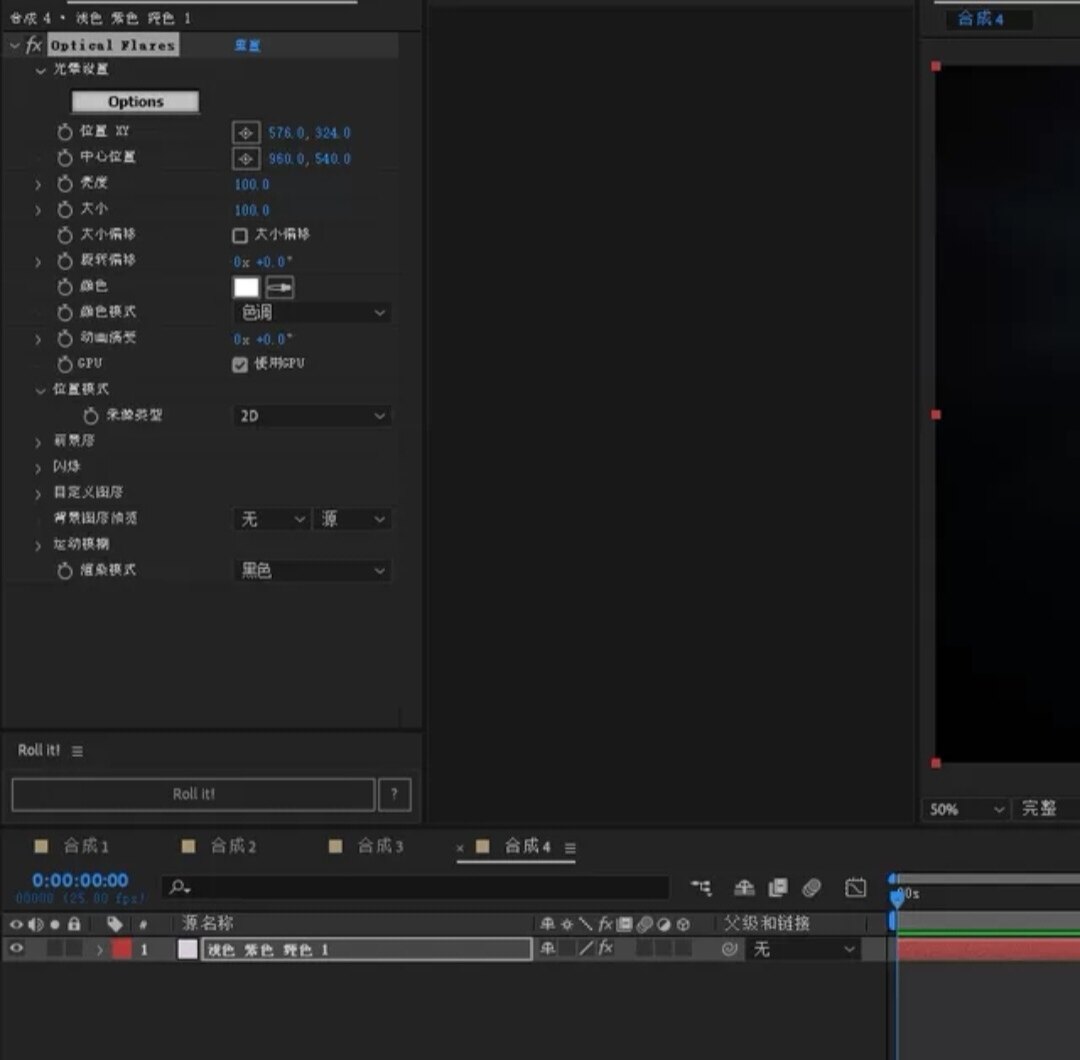This screenshot has height=1060, width=1080.
Task: Expand the 闪烁 property group
Action: [x=37, y=467]
